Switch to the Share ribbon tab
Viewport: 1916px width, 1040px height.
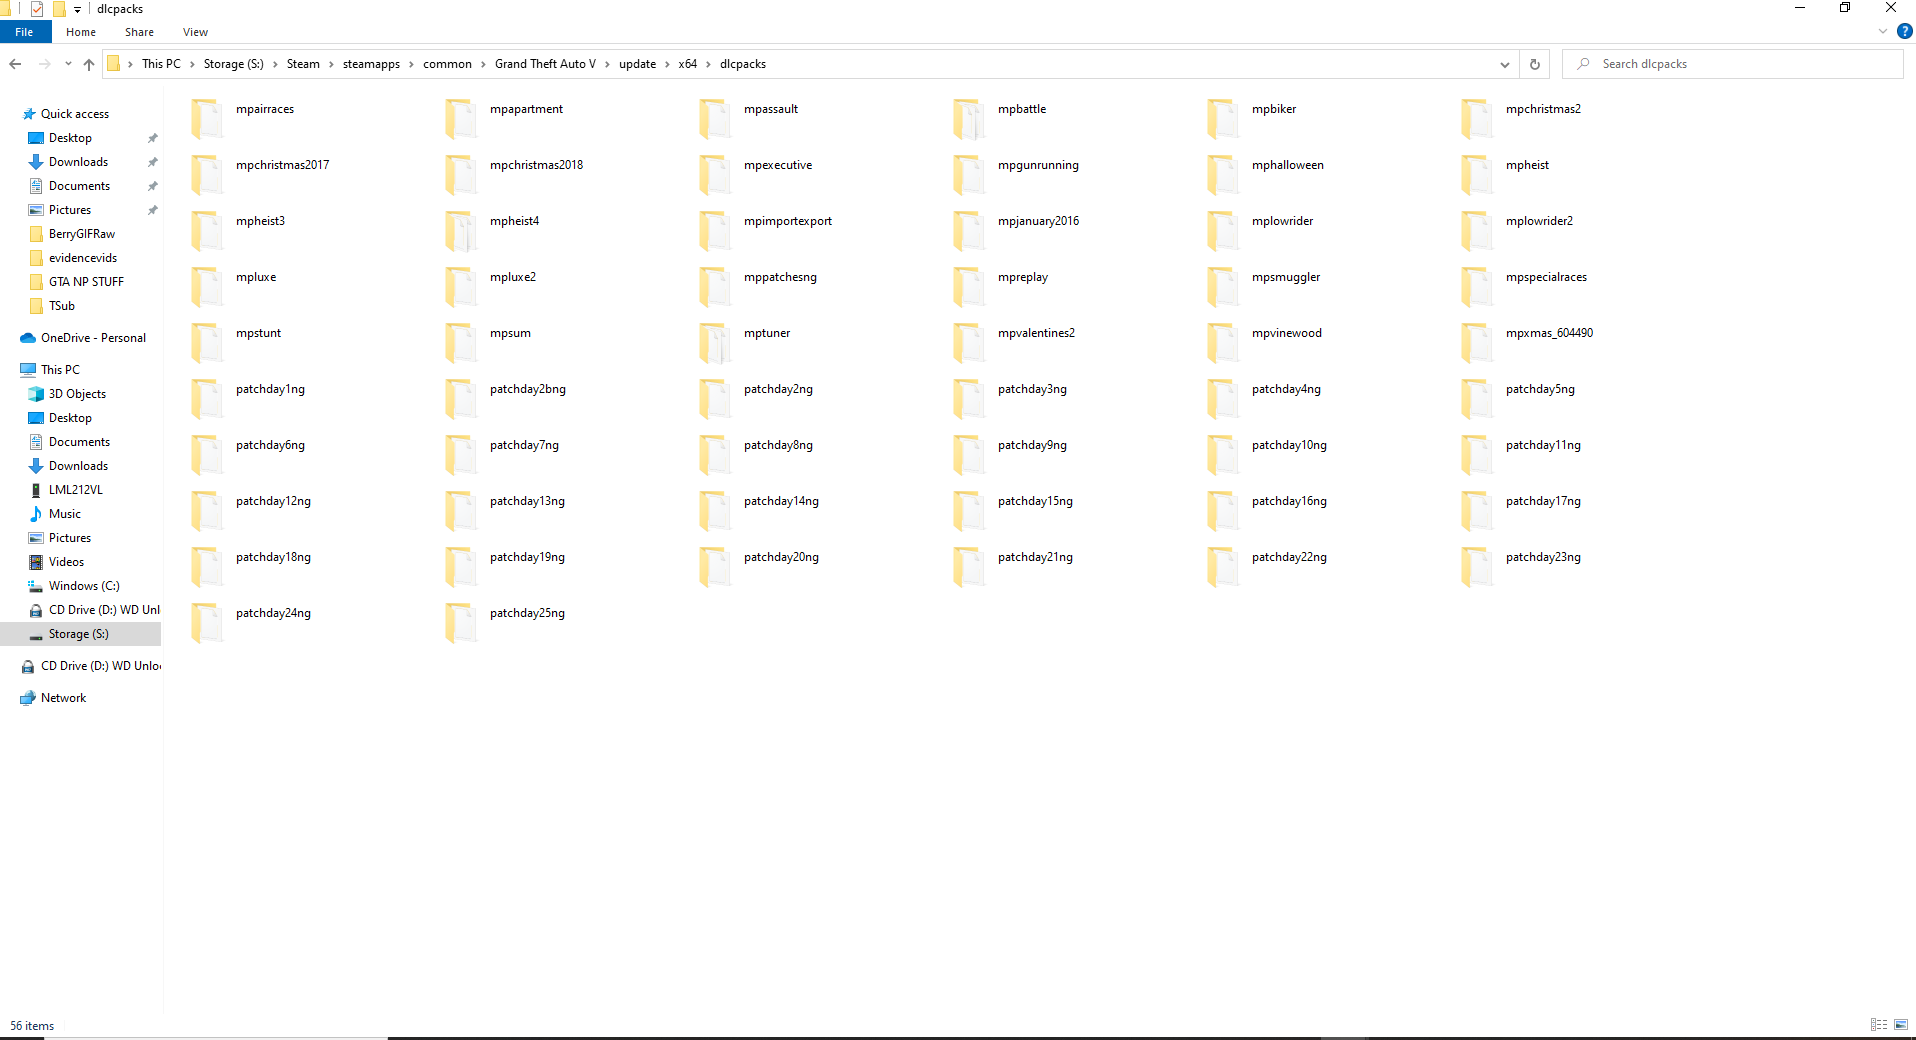click(x=139, y=32)
